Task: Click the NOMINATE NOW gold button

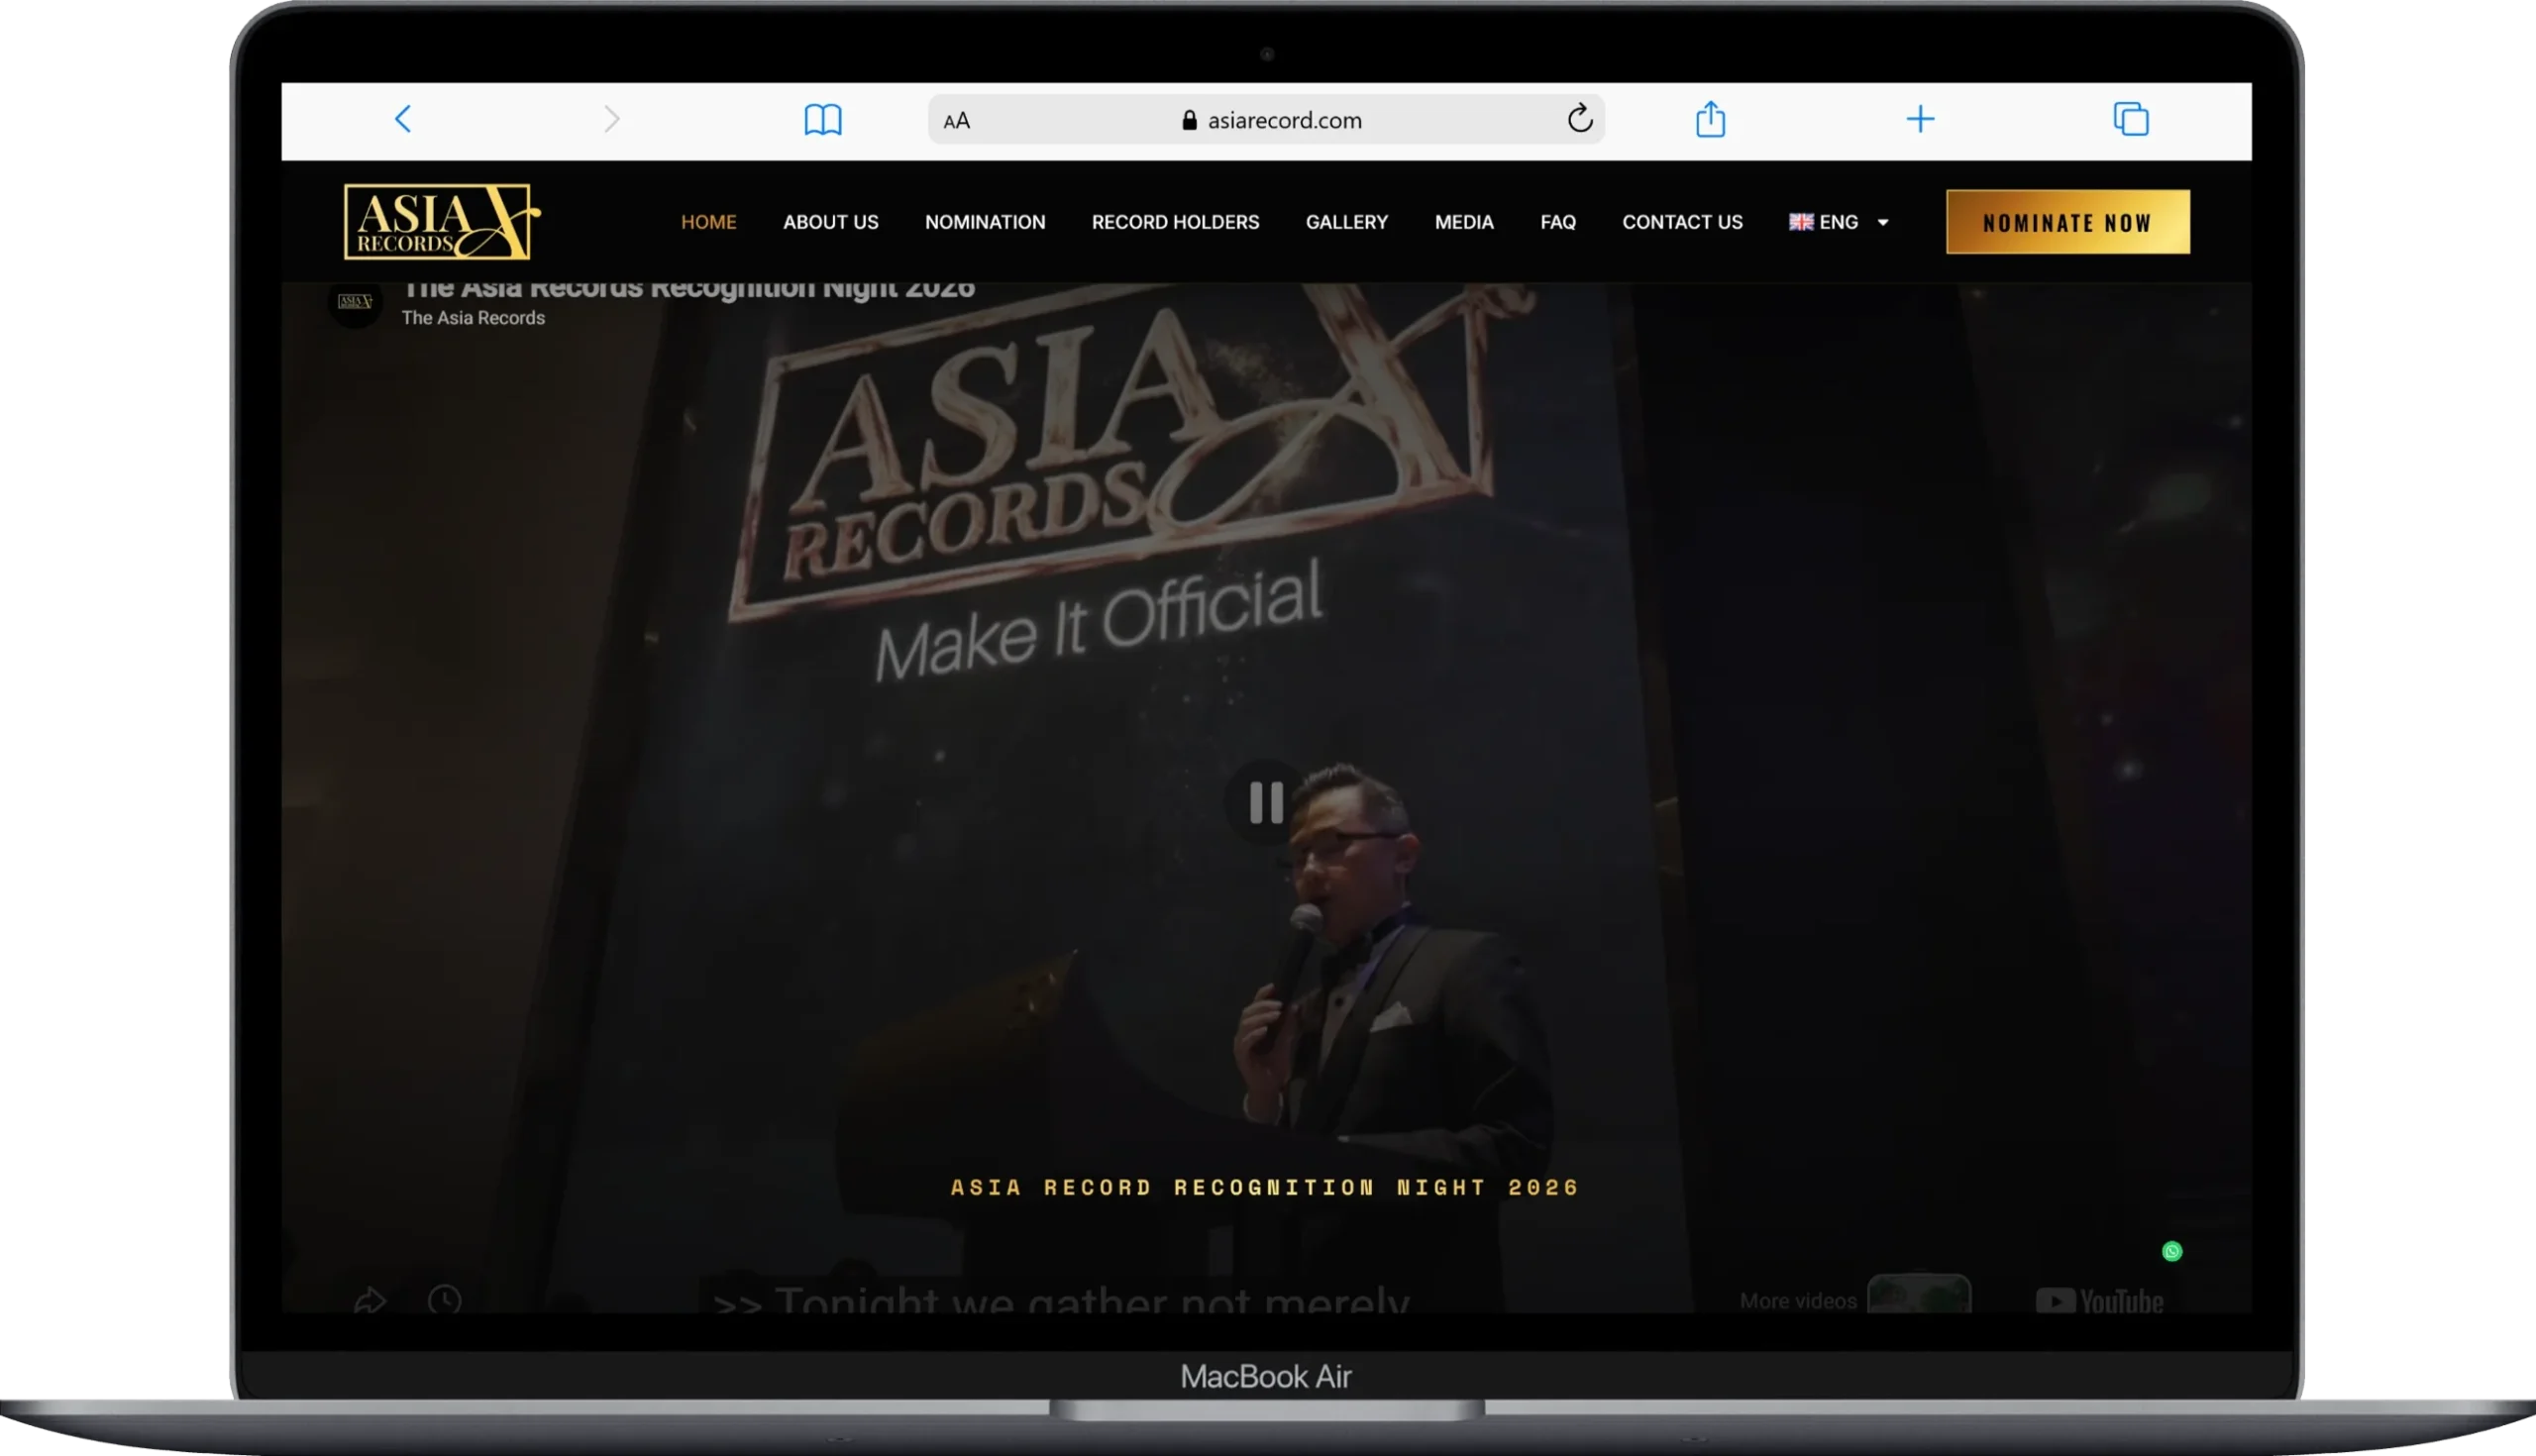Action: point(2068,222)
